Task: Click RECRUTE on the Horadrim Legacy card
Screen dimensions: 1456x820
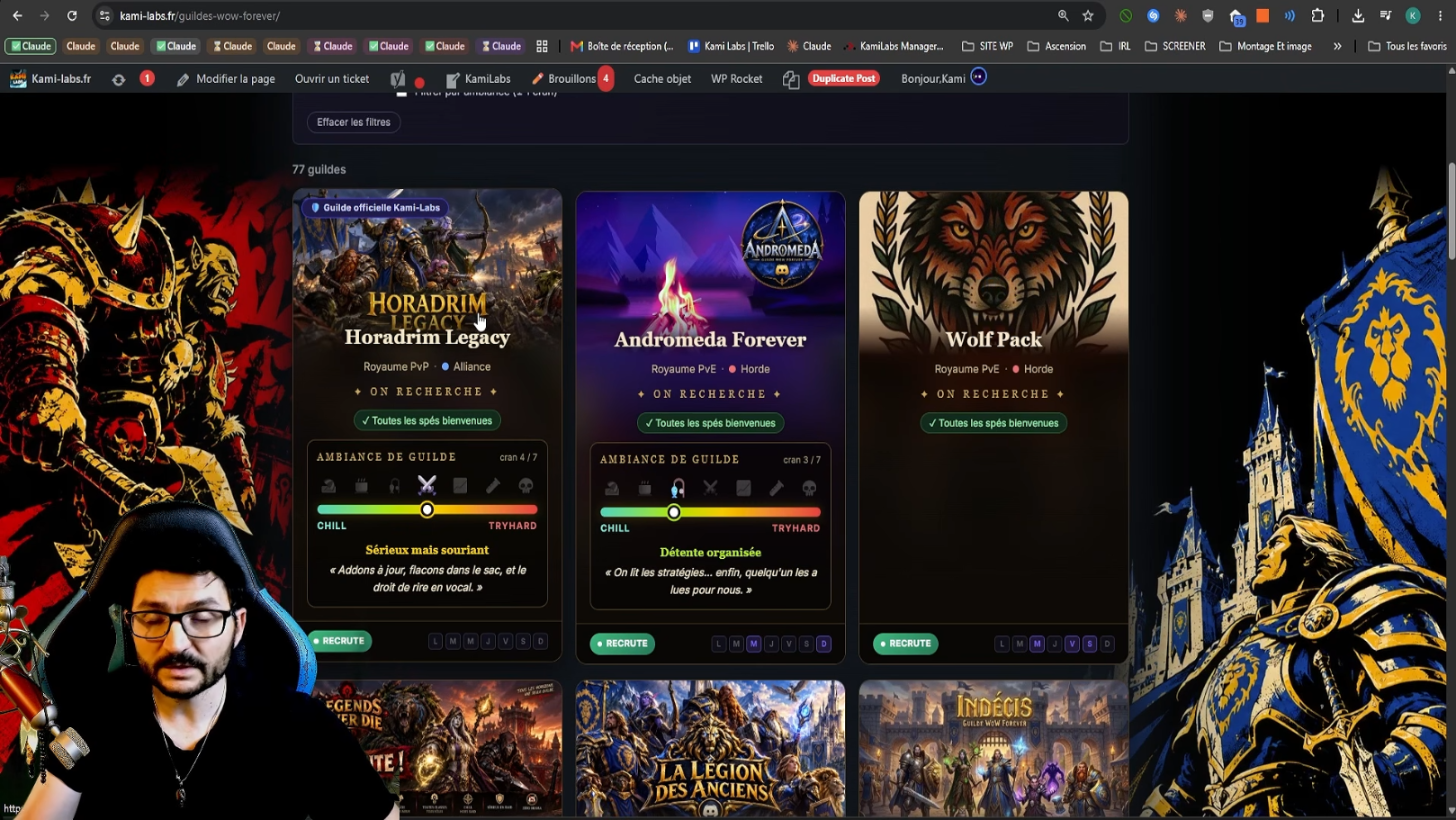Action: [x=338, y=641]
